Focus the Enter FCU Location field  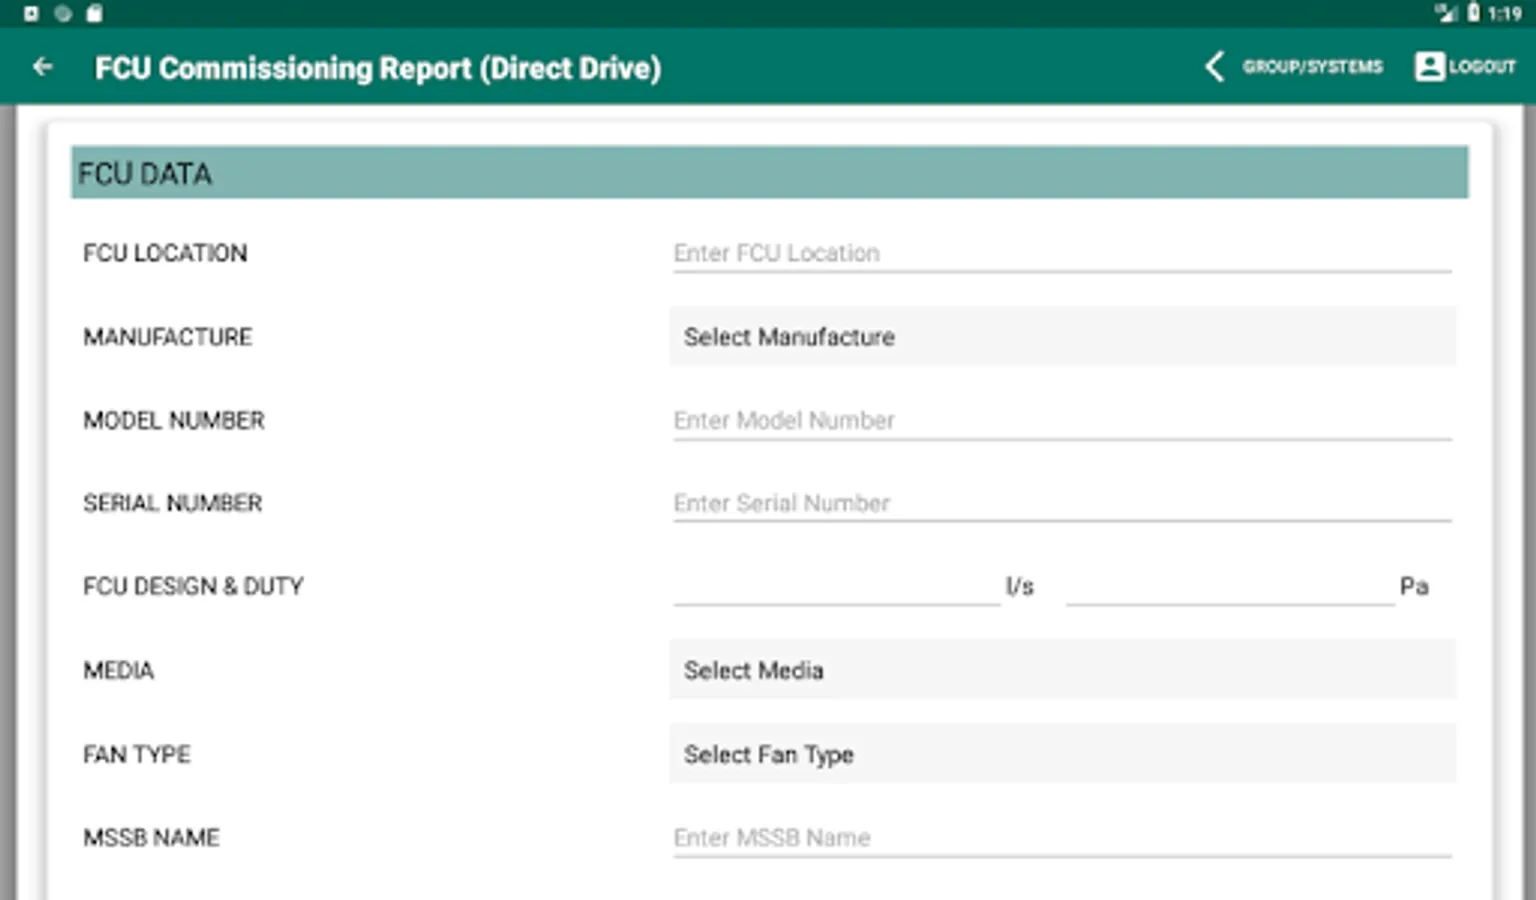tap(1062, 253)
